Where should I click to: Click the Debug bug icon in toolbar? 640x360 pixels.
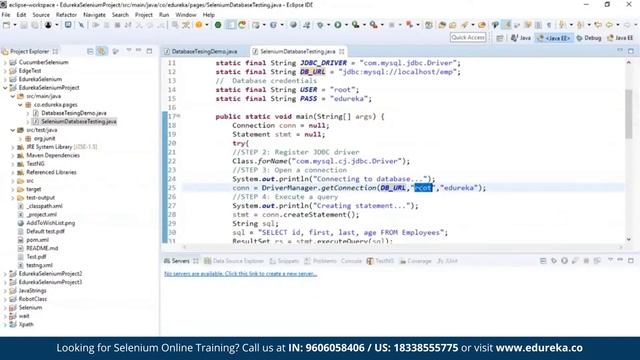320,25
